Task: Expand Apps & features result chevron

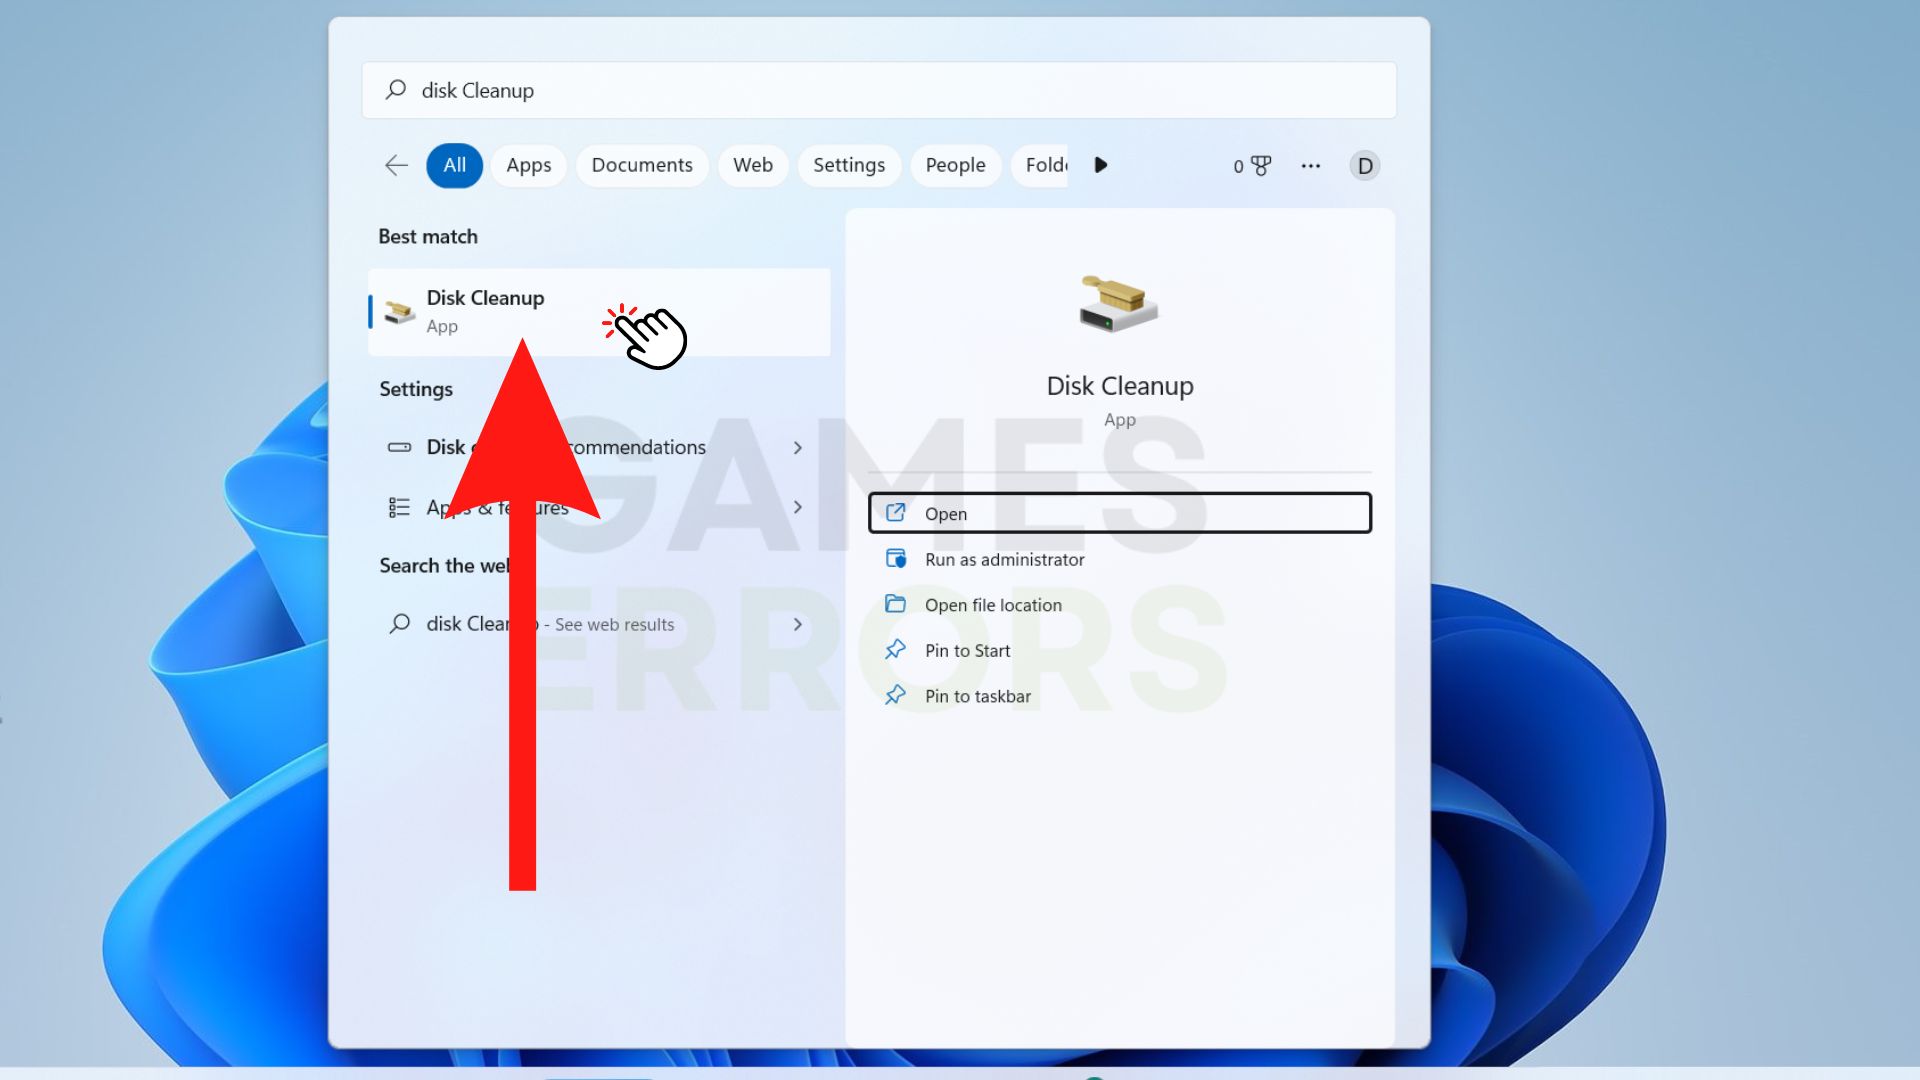Action: (x=797, y=507)
